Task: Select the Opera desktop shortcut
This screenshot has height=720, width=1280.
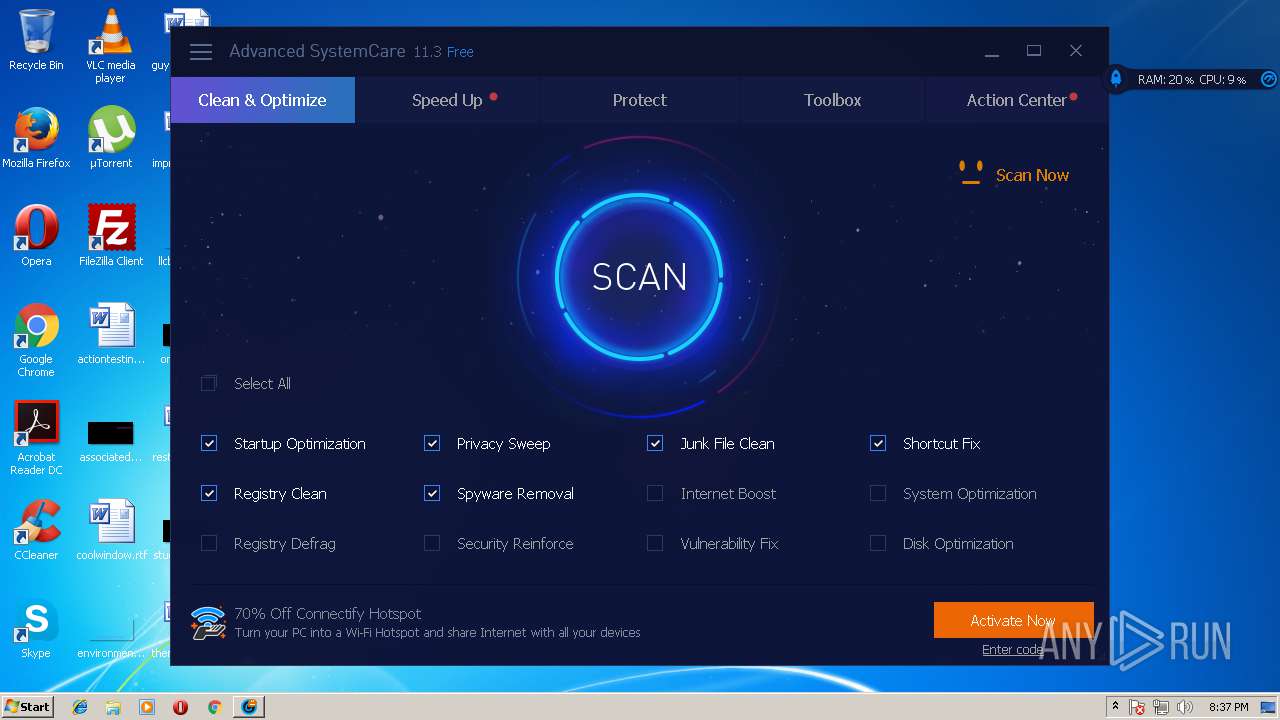Action: (36, 236)
